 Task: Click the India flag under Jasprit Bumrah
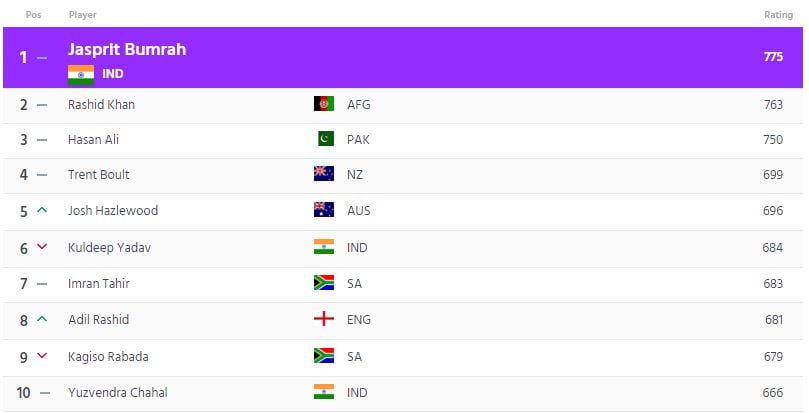[x=81, y=74]
